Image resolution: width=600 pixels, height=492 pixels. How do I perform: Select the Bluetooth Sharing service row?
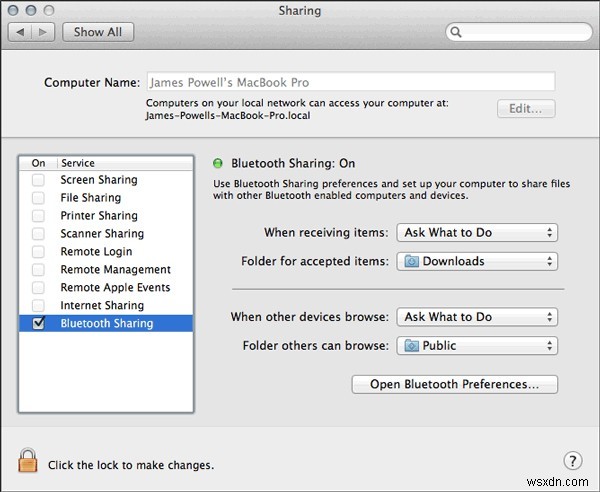point(106,323)
